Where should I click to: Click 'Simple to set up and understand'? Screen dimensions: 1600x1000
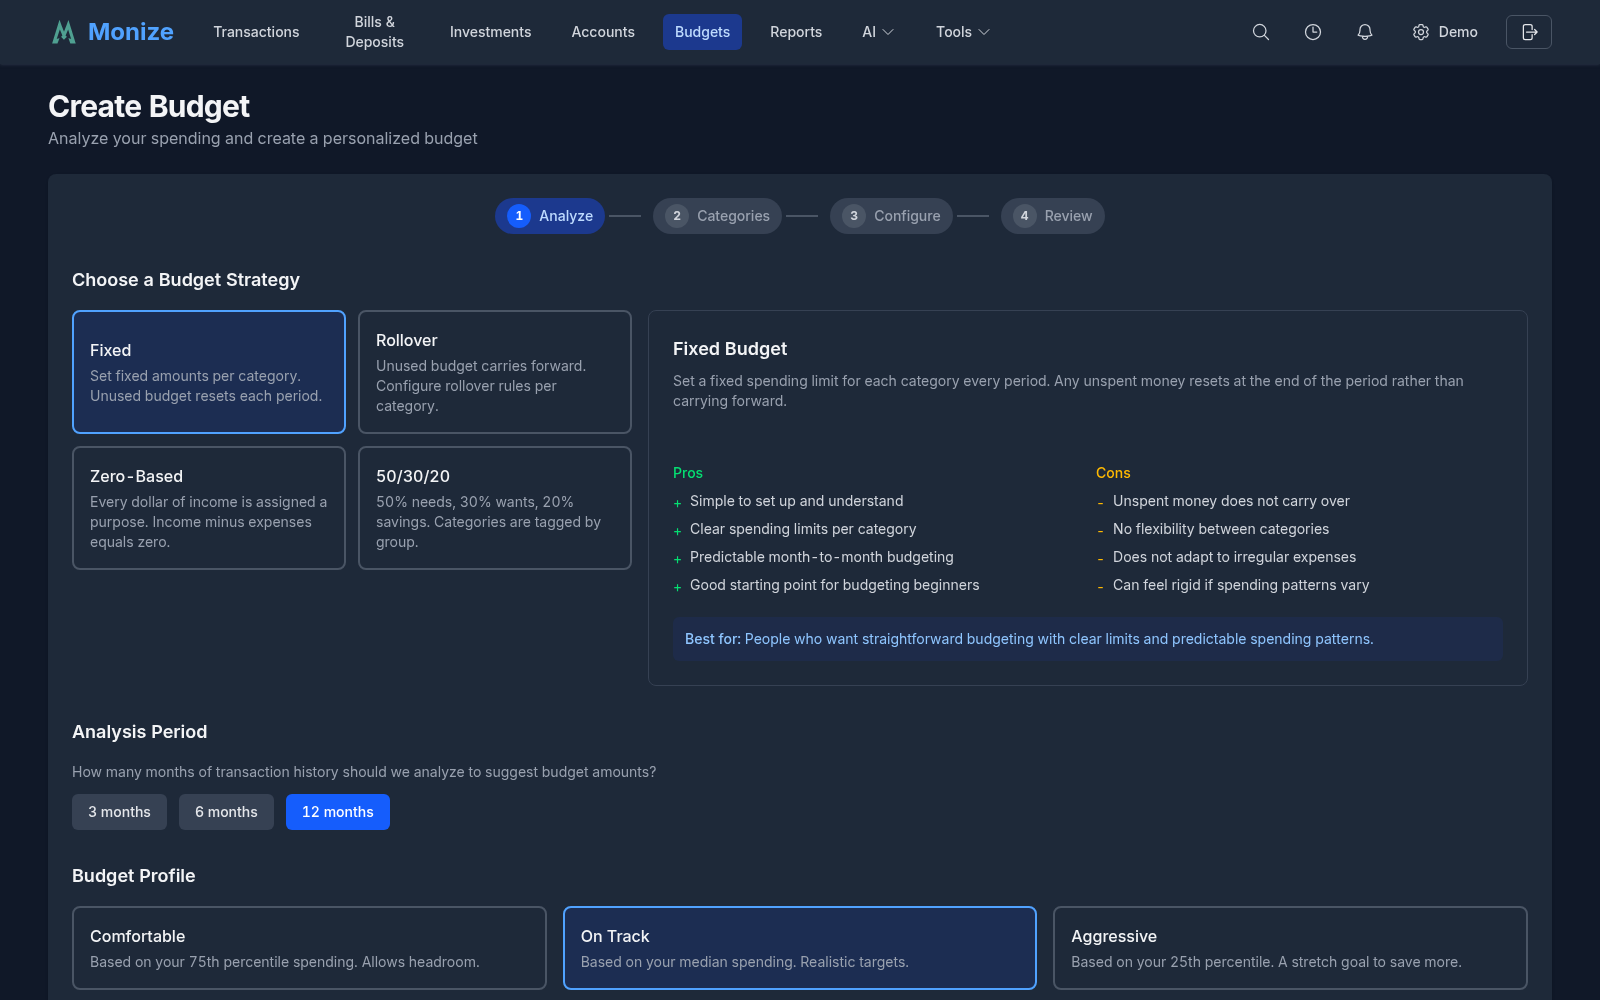(x=796, y=501)
